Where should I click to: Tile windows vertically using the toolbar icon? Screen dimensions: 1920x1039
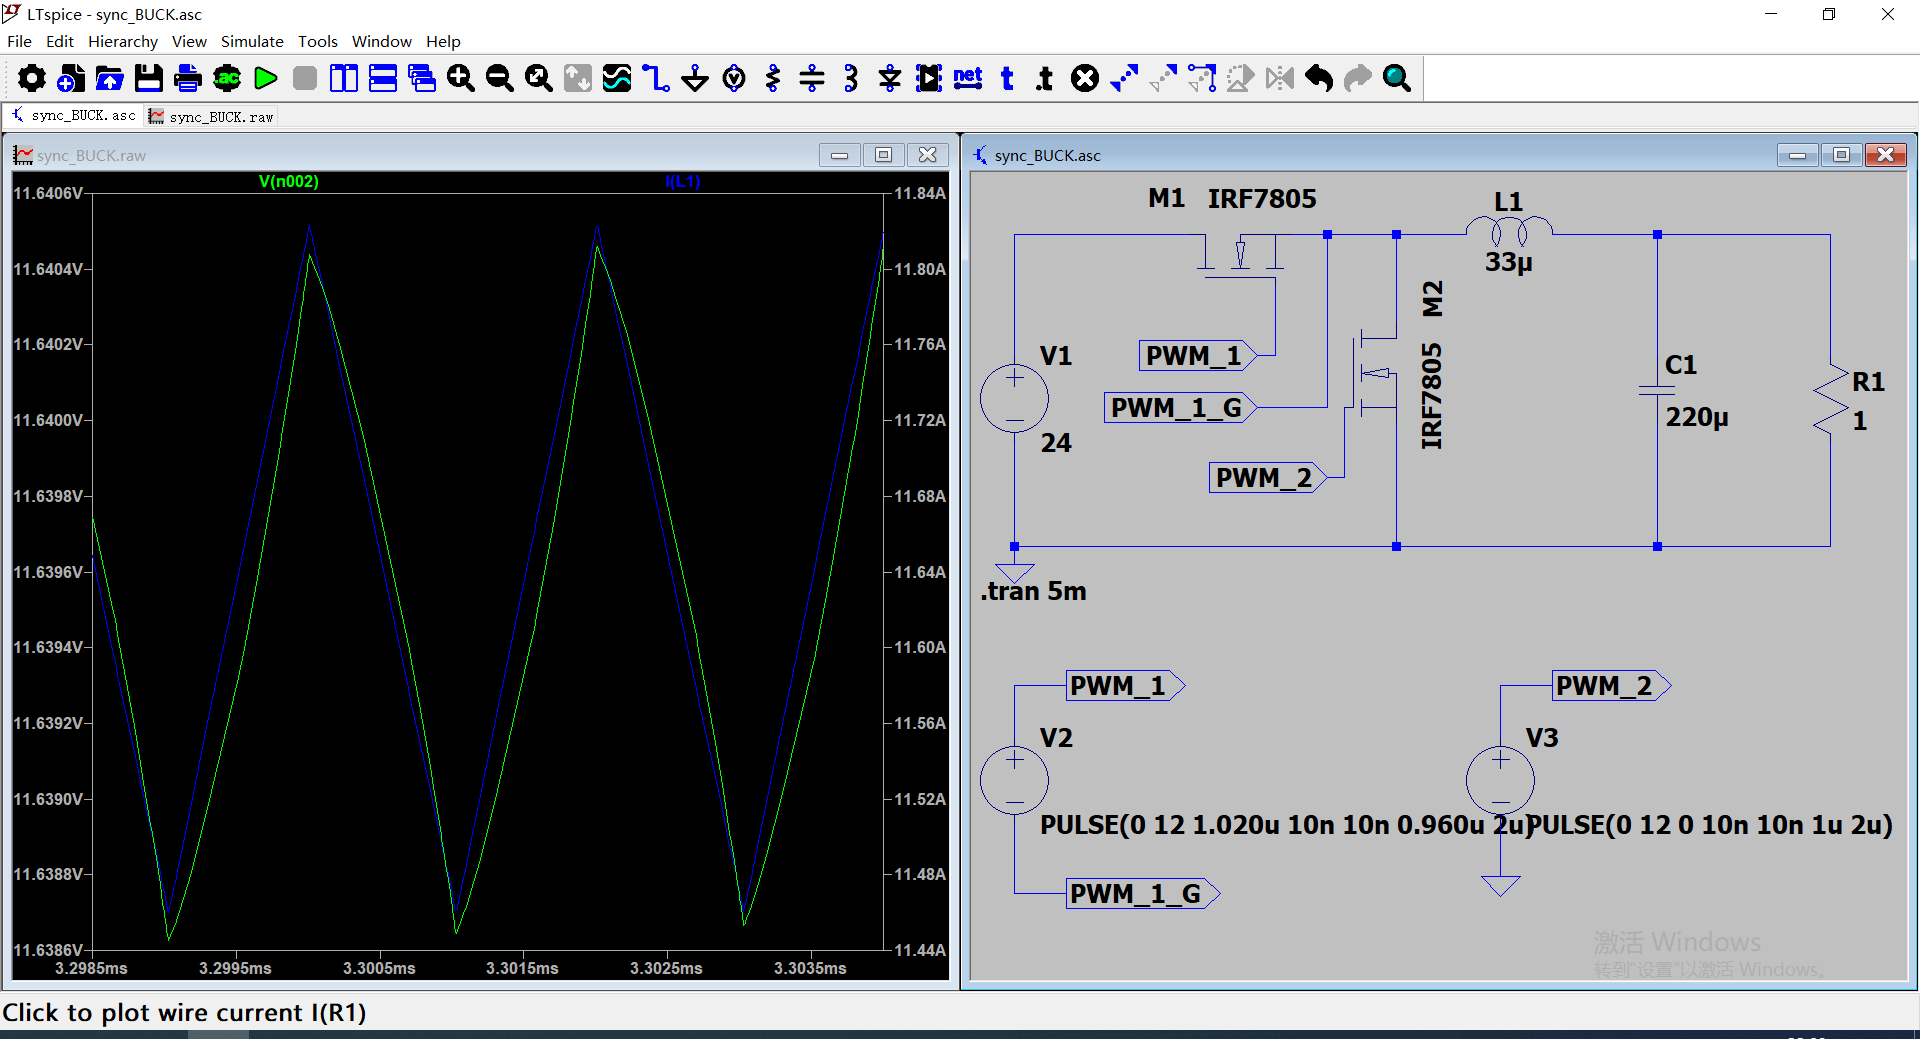(x=344, y=78)
